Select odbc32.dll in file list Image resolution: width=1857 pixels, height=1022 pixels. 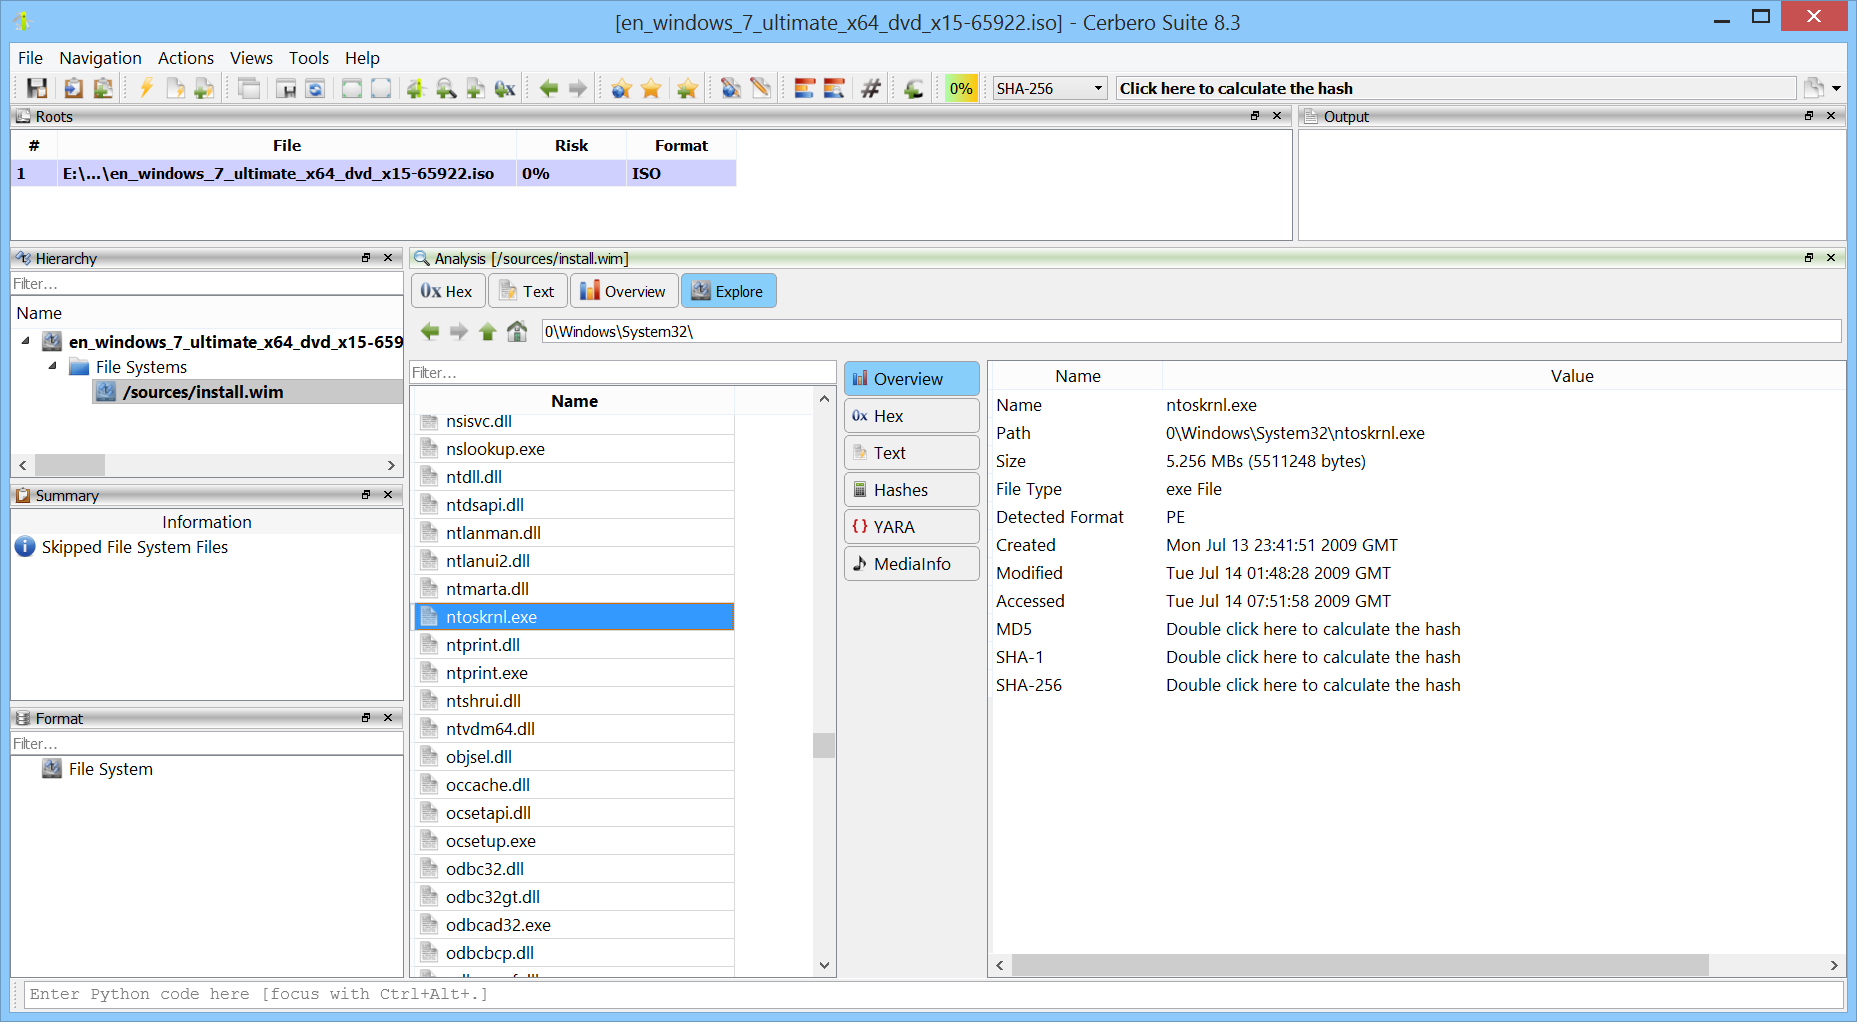click(575, 869)
